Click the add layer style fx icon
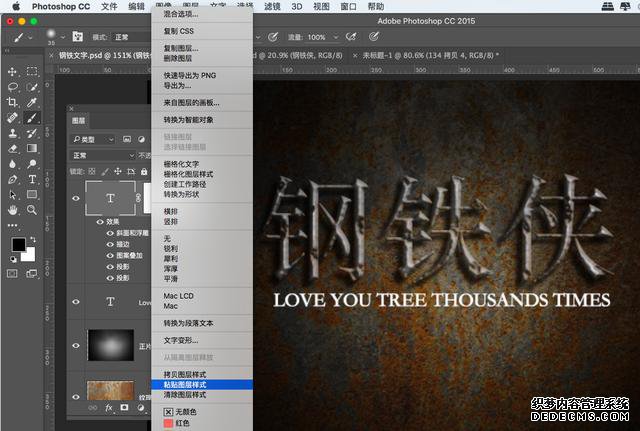Image resolution: width=640 pixels, height=431 pixels. click(109, 407)
